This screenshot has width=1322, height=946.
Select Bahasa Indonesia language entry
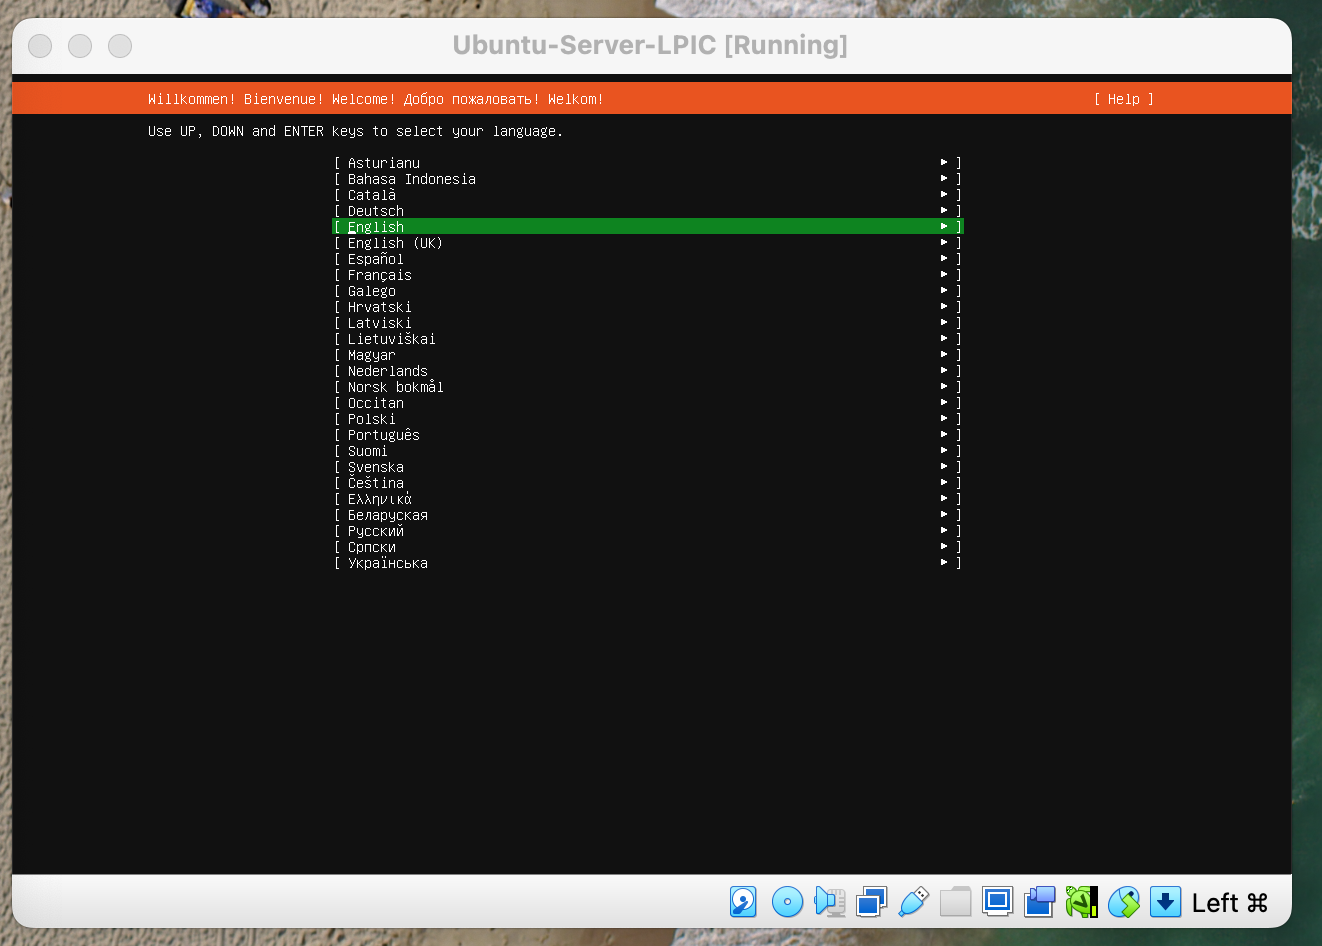(x=648, y=179)
